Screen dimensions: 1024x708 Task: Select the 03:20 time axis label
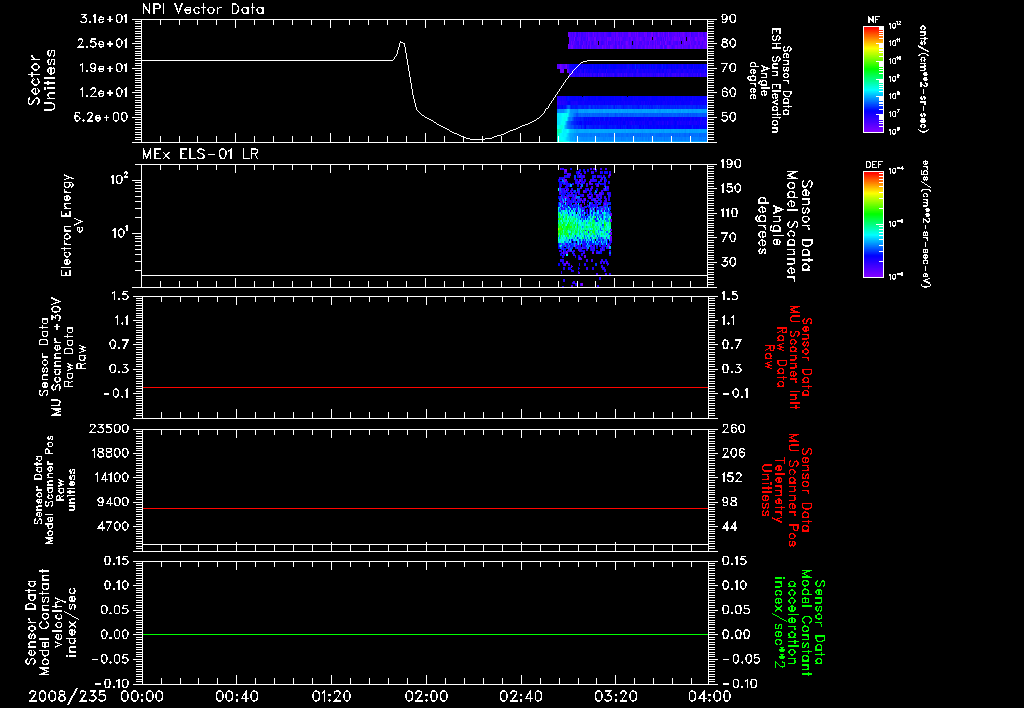(615, 696)
